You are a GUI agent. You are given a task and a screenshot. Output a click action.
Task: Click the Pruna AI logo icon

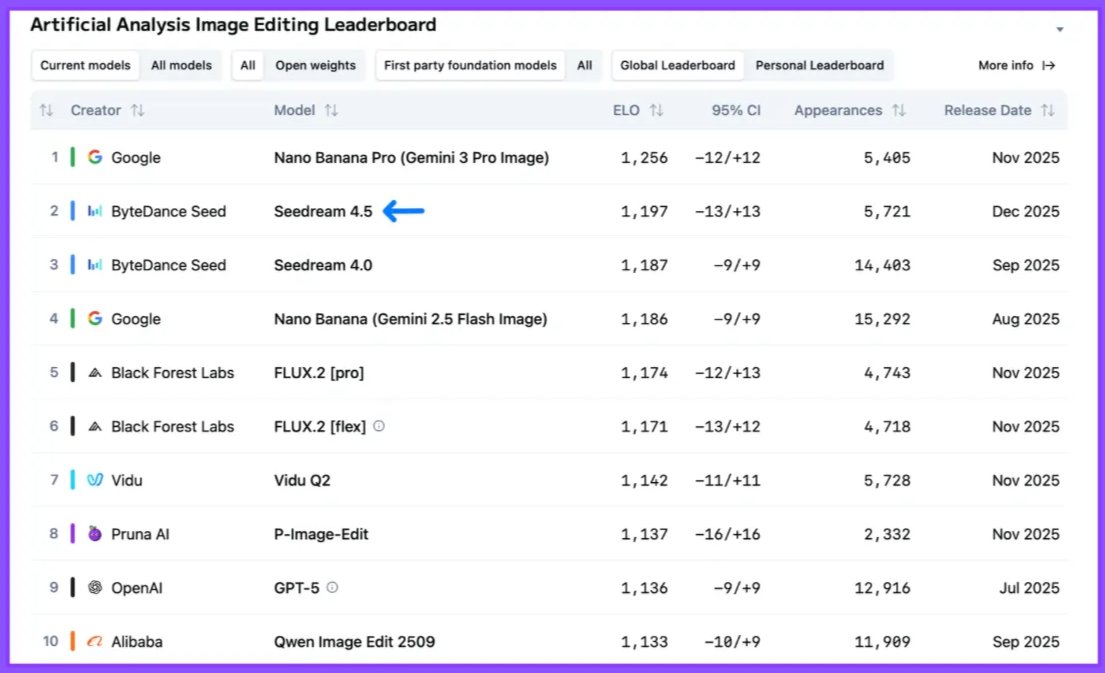point(93,534)
